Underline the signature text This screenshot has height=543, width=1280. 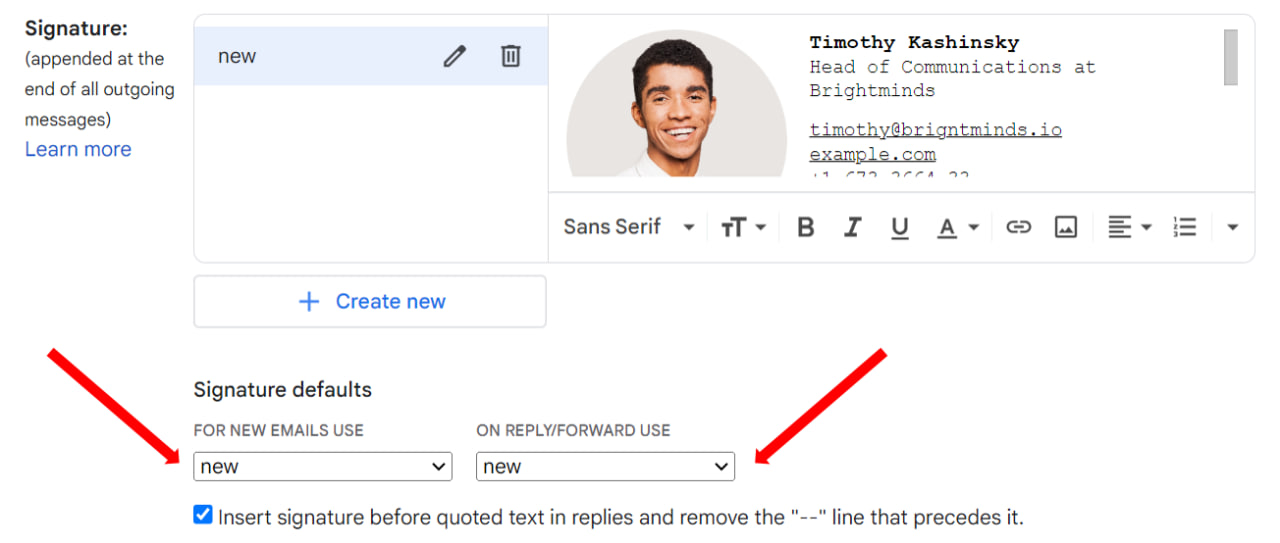900,227
